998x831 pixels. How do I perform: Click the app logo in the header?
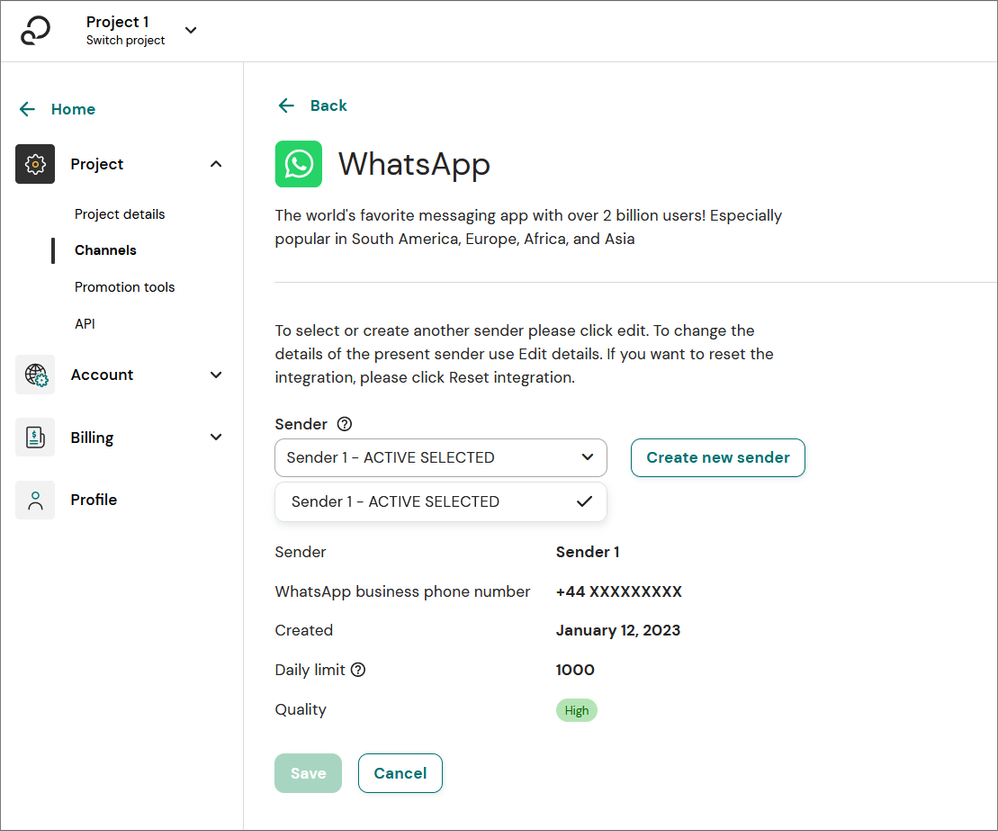35,31
